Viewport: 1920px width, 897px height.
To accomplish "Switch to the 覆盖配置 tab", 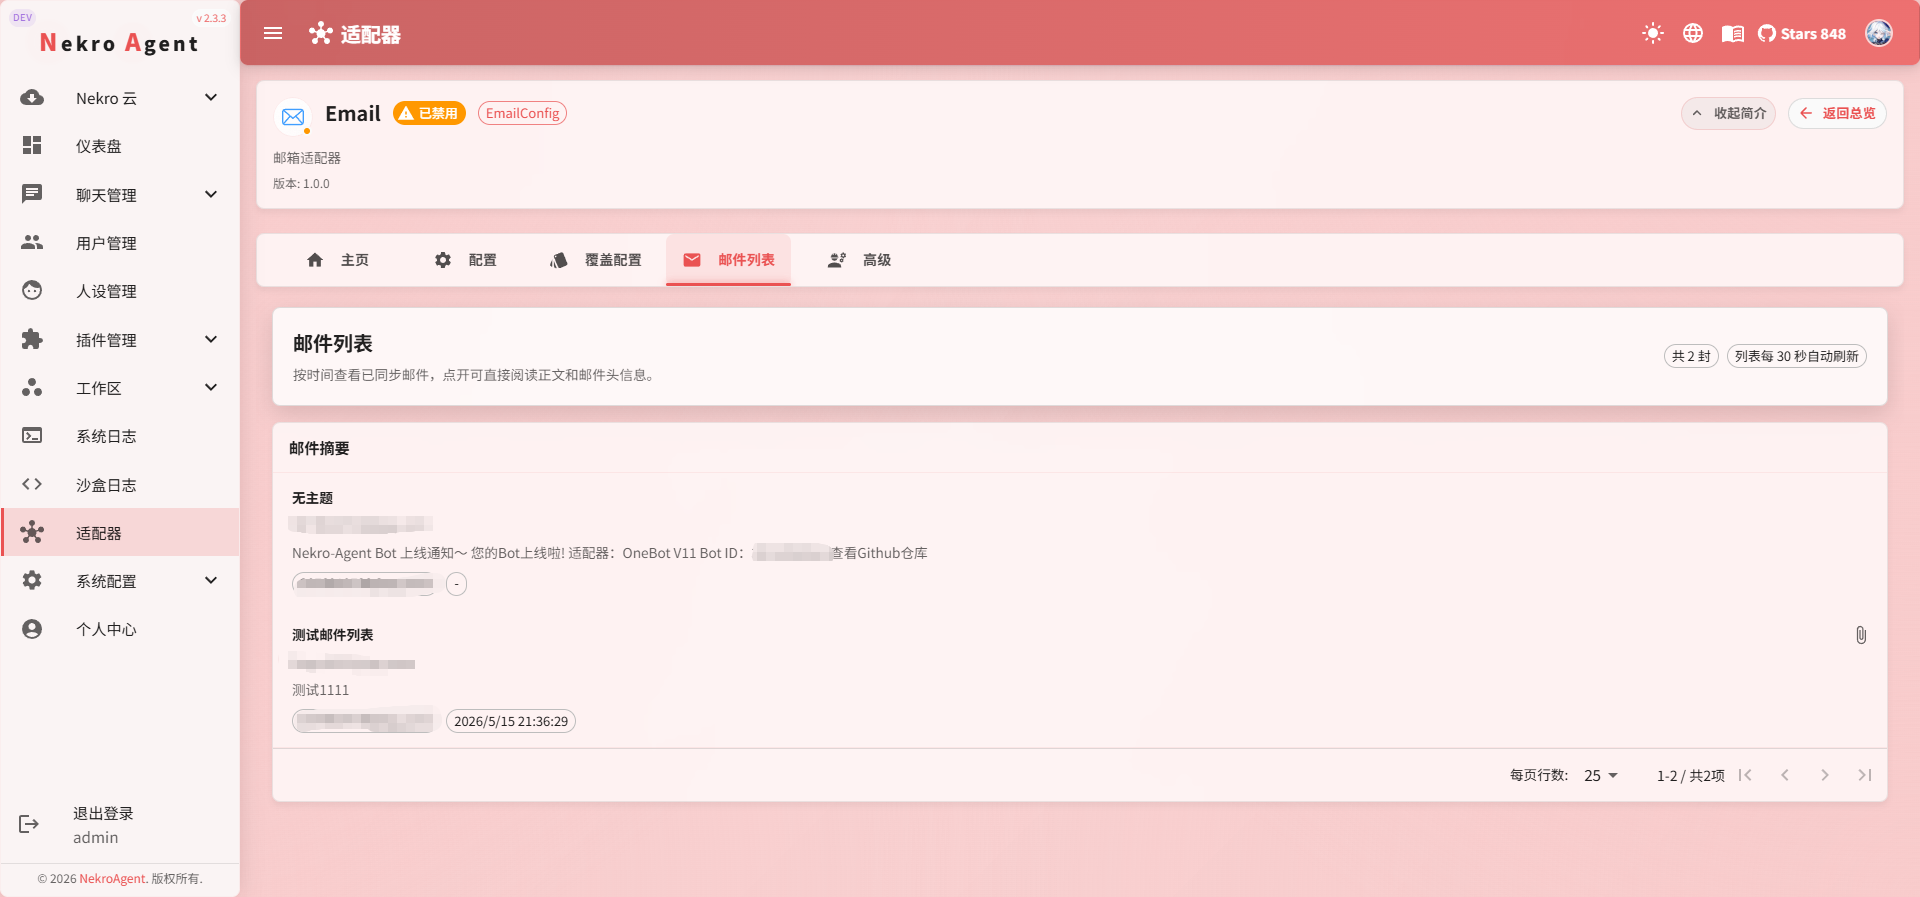I will (596, 260).
